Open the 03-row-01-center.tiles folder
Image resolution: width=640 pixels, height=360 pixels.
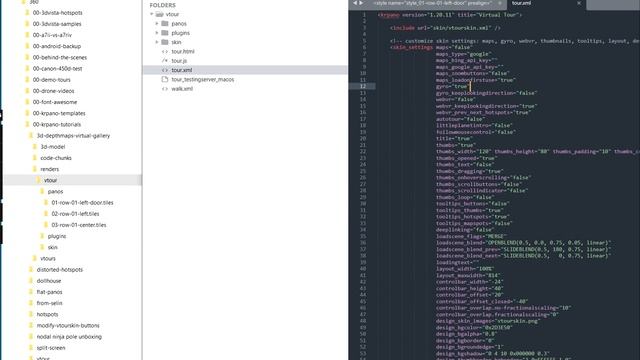[x=79, y=225]
